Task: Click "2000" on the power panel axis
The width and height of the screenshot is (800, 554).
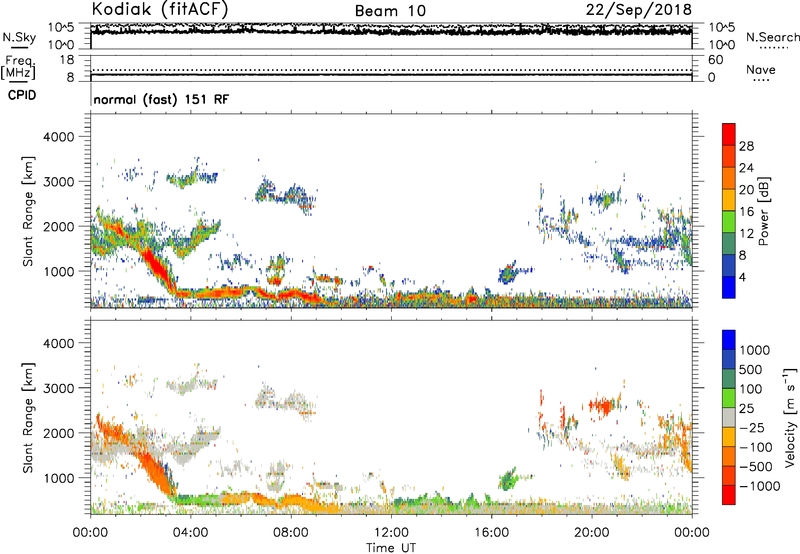Action: coord(59,226)
